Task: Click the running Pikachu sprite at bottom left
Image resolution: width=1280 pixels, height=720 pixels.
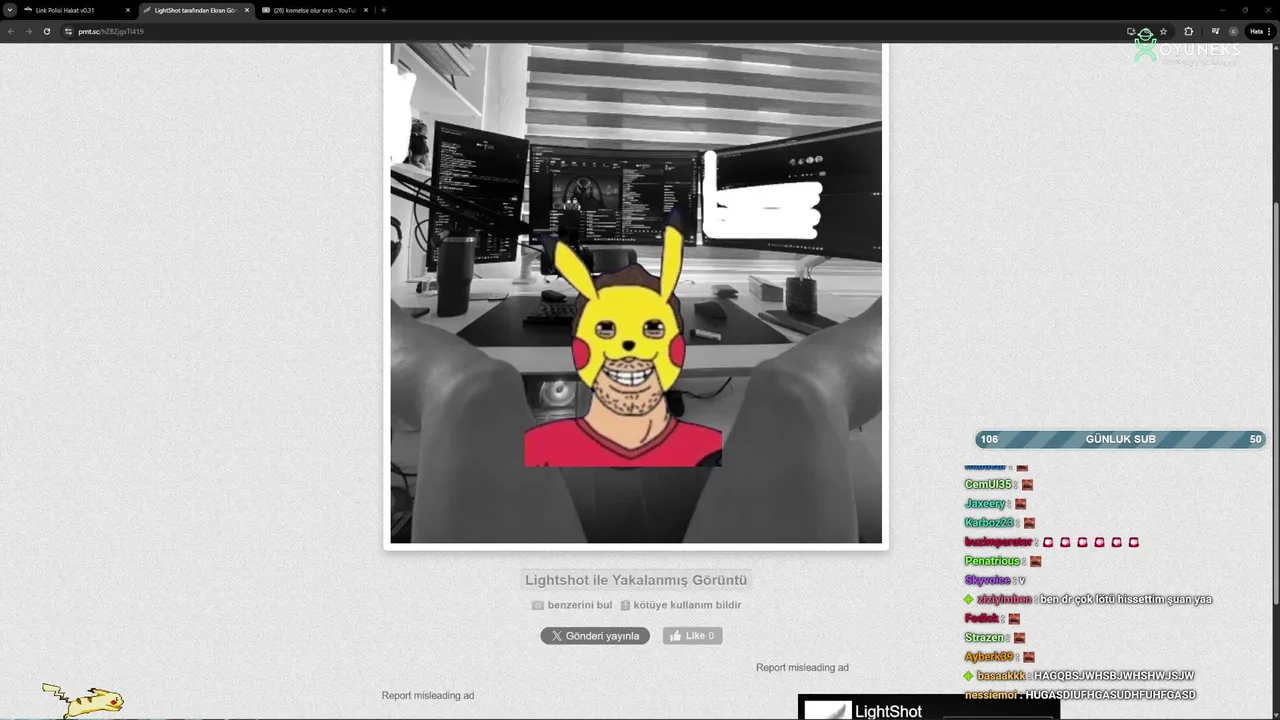Action: click(84, 700)
